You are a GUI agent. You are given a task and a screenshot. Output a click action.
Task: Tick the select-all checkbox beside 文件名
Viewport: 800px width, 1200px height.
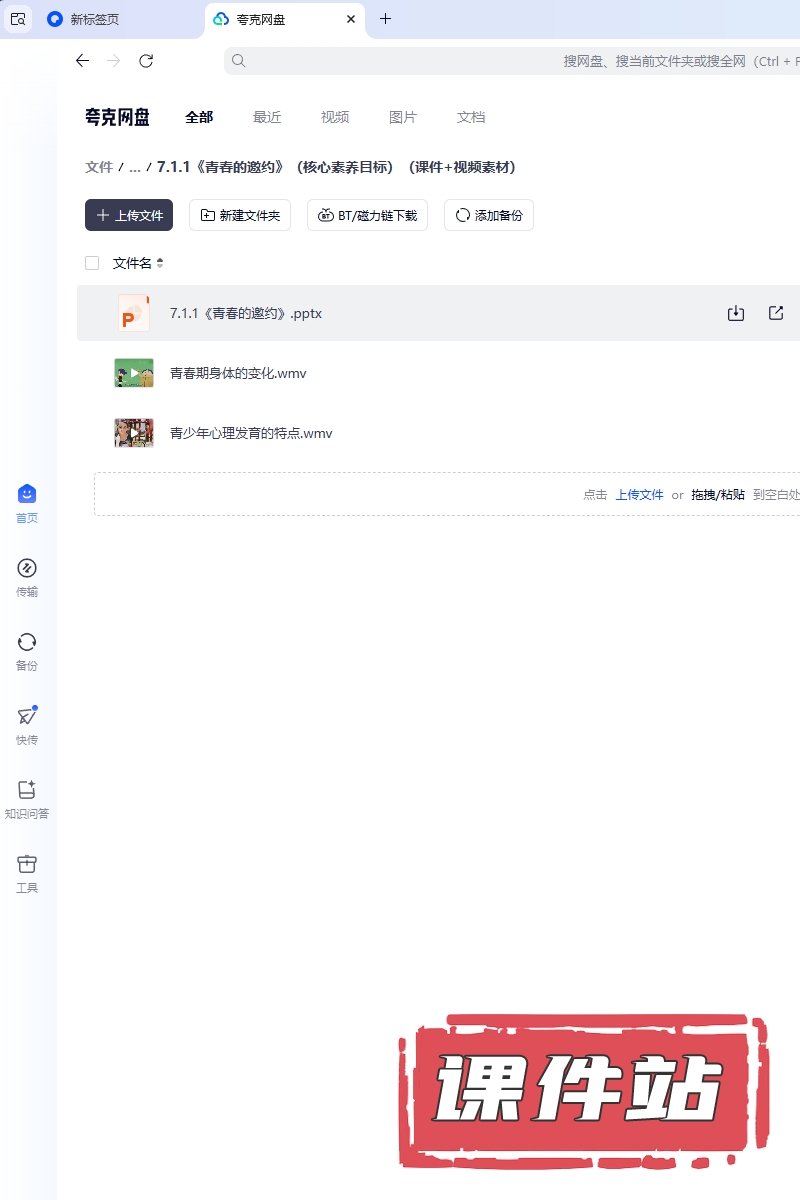(92, 263)
